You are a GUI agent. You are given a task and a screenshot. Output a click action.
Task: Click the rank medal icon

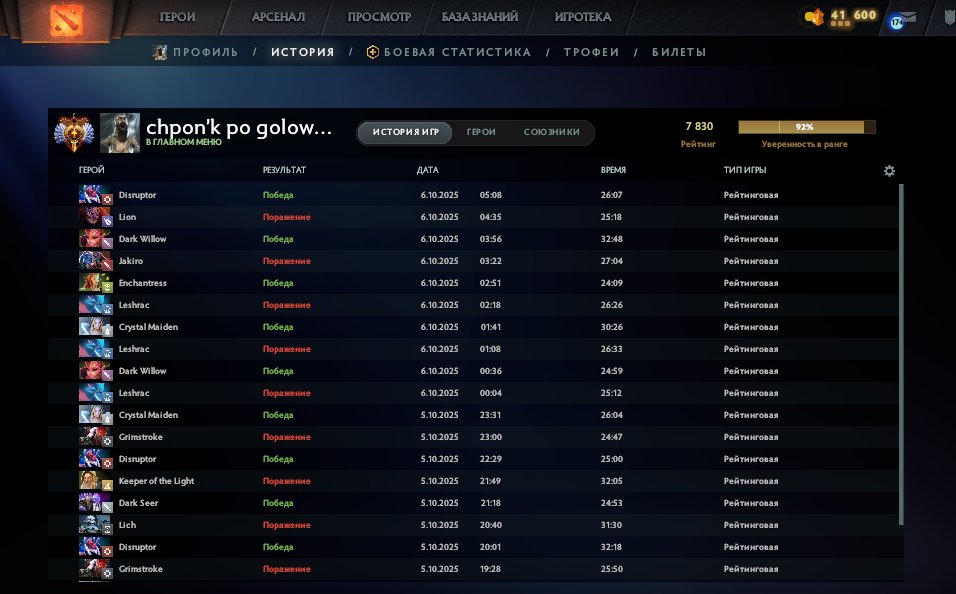[x=73, y=132]
